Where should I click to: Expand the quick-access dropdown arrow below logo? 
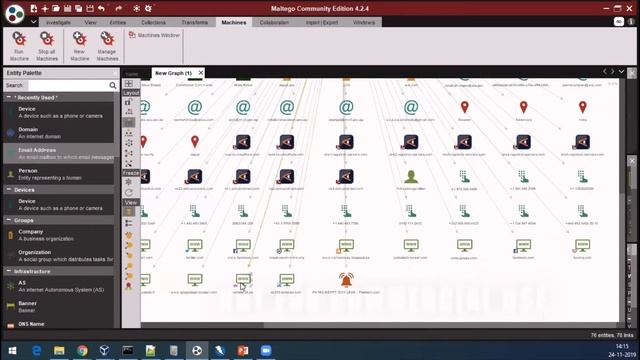tap(33, 22)
